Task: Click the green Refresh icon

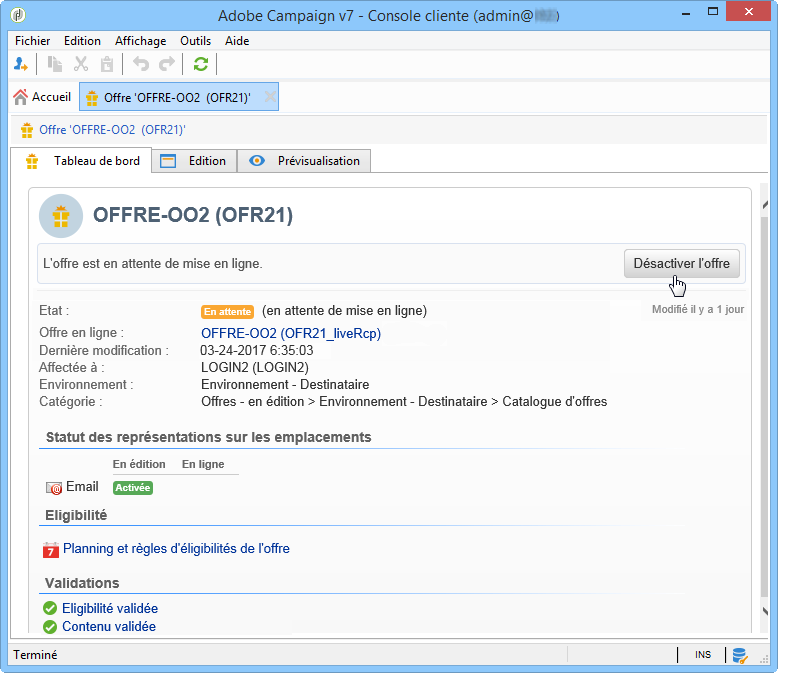Action: (x=200, y=64)
